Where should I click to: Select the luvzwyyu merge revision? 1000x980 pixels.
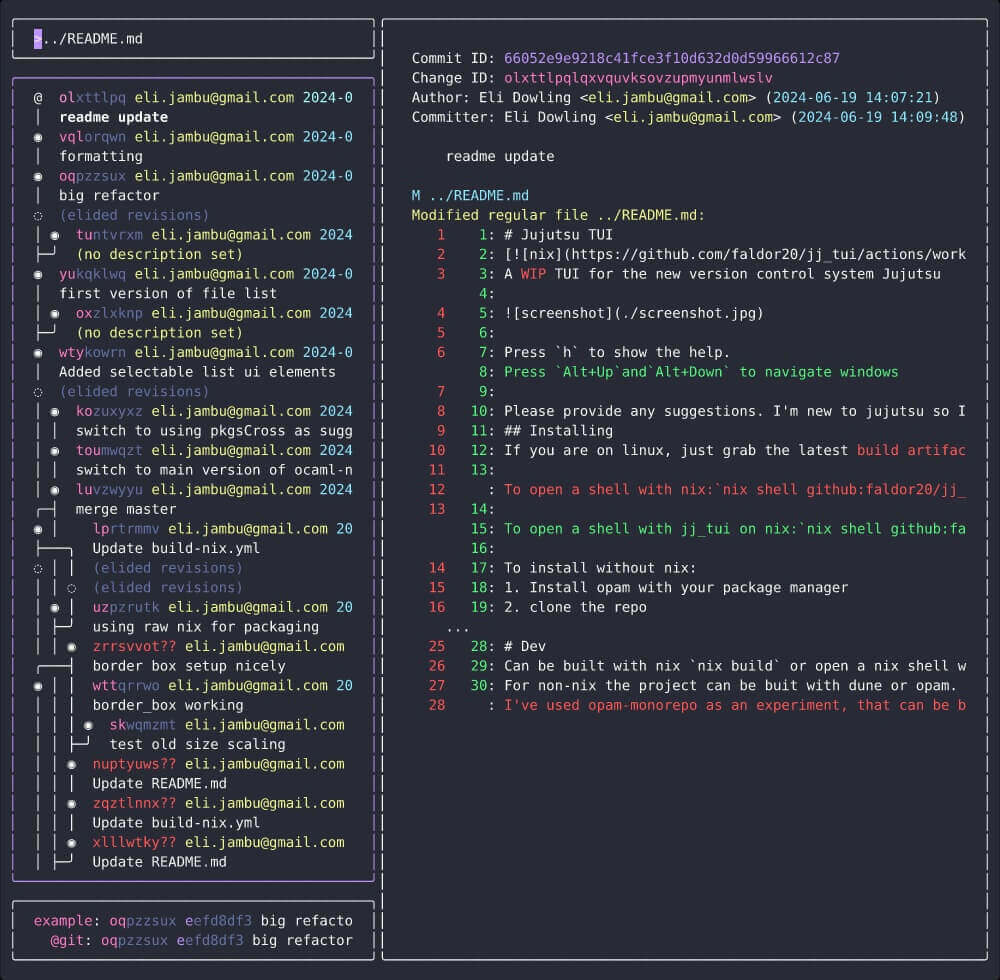214,489
